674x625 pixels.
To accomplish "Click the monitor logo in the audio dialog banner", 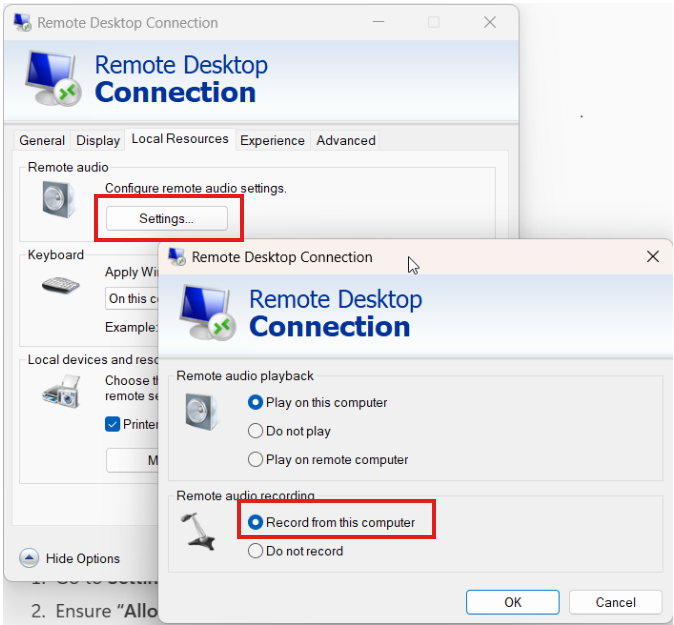I will 208,312.
